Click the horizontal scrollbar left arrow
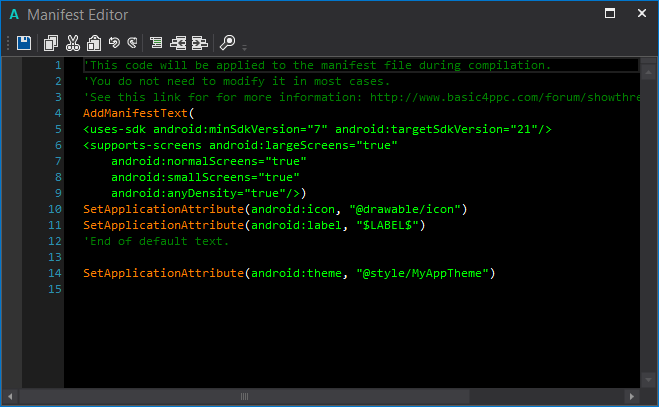The height and width of the screenshot is (407, 659). point(8,397)
